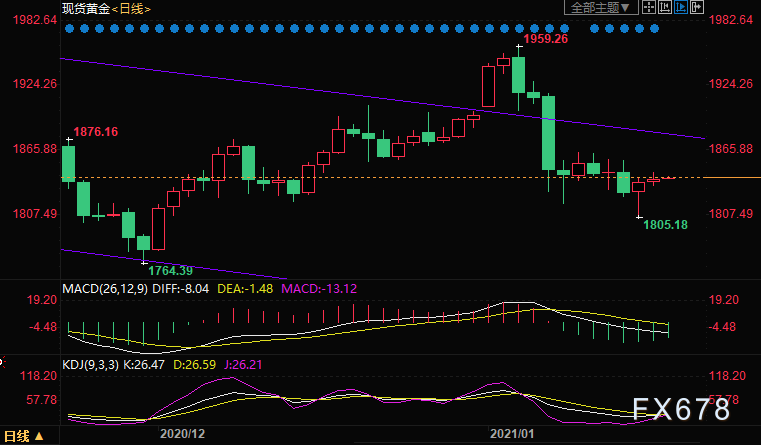
Task: Click 1807.49 on the right price axis
Action: [731, 214]
